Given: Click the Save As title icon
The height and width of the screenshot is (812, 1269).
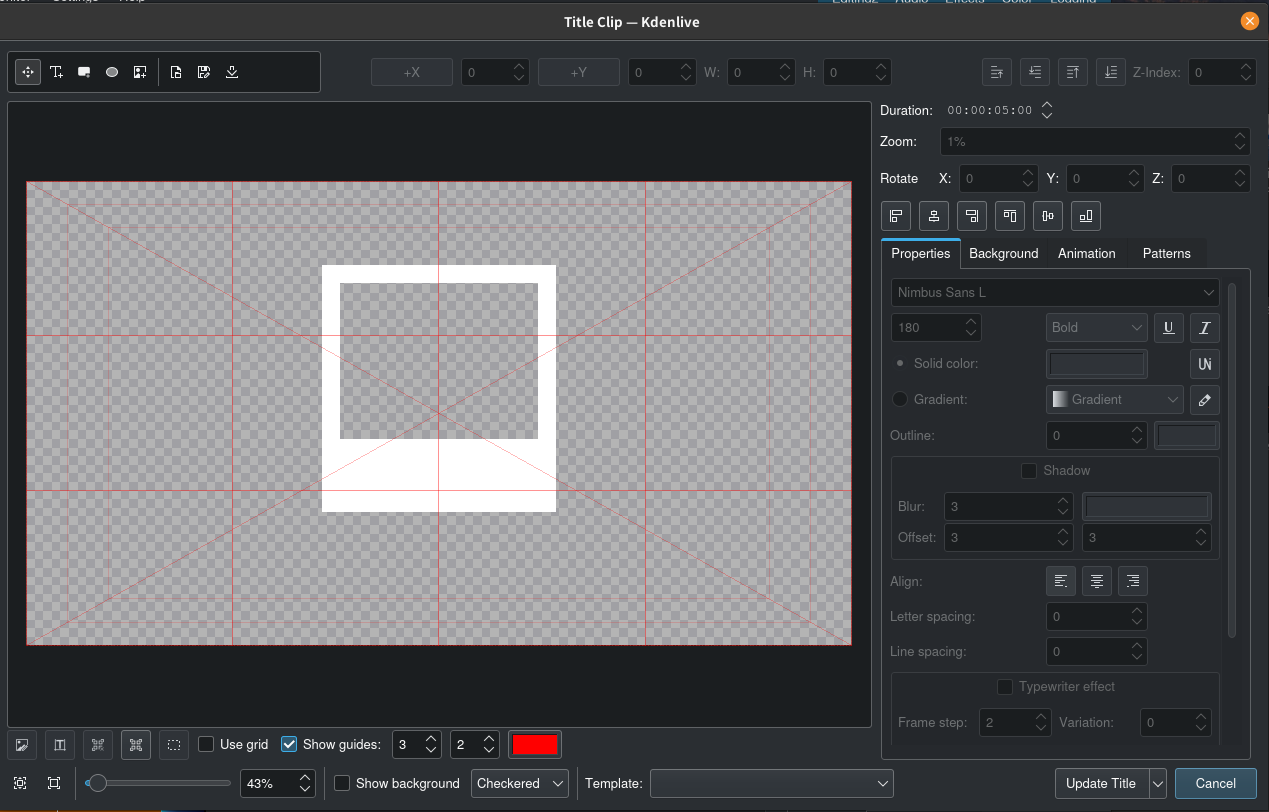Looking at the screenshot, I should tap(204, 72).
